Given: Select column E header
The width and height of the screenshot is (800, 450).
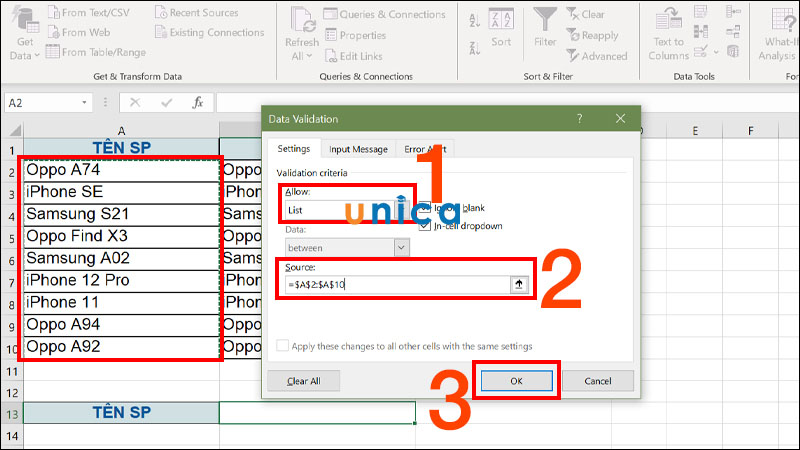Looking at the screenshot, I should pyautogui.click(x=695, y=131).
